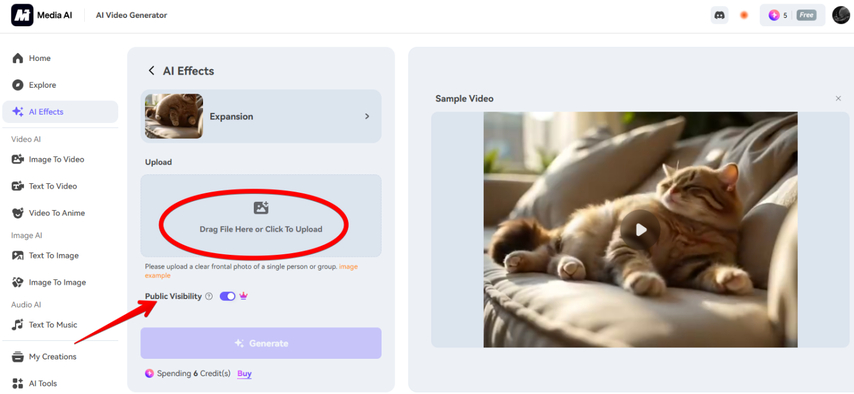Toggle the Public Visibility switch
Viewport: 854px width, 394px height.
(228, 296)
